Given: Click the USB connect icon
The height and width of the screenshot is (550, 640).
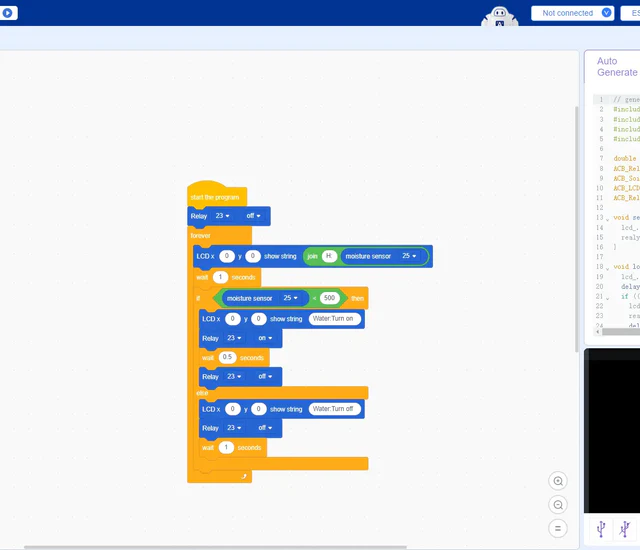Looking at the screenshot, I should pos(601,528).
